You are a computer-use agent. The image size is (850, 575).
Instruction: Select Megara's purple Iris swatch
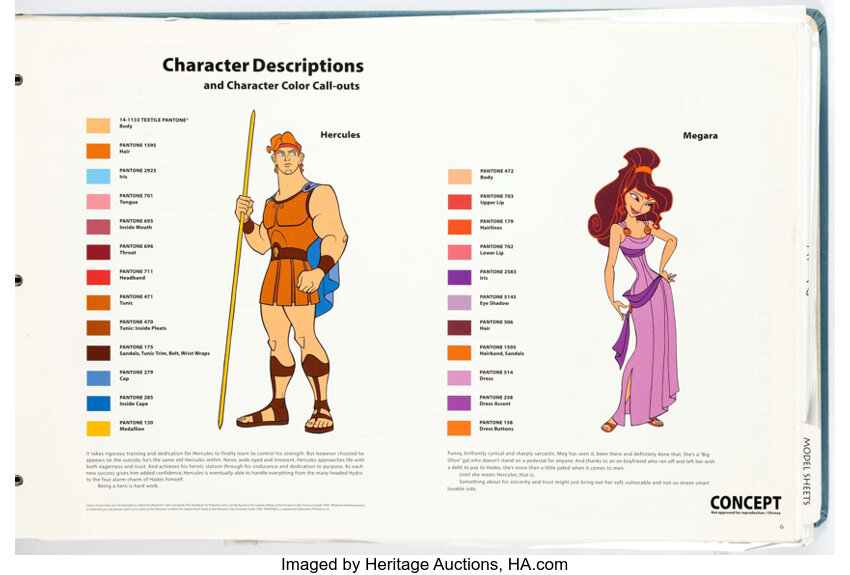tap(459, 277)
